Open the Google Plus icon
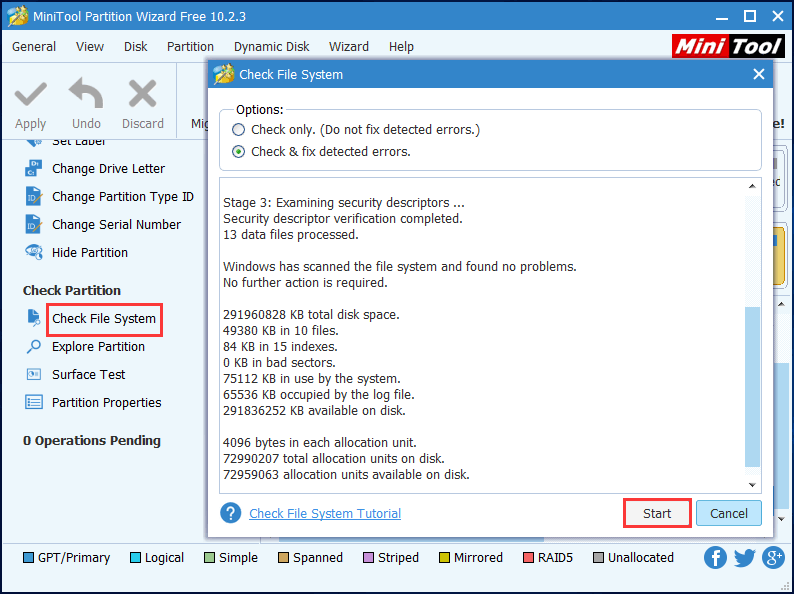Image resolution: width=794 pixels, height=594 pixels. tap(773, 558)
